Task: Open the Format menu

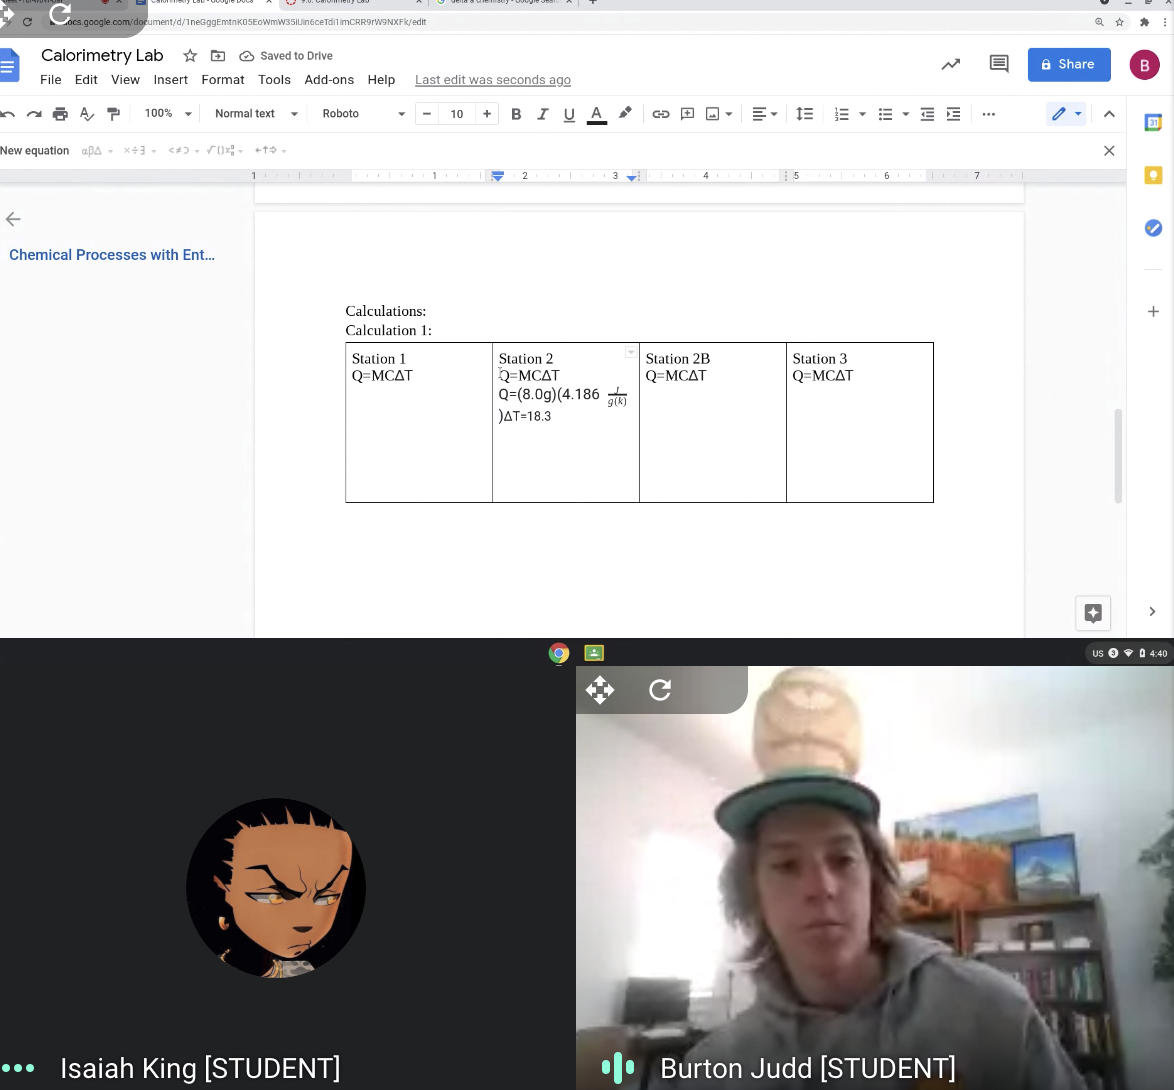Action: click(x=222, y=79)
